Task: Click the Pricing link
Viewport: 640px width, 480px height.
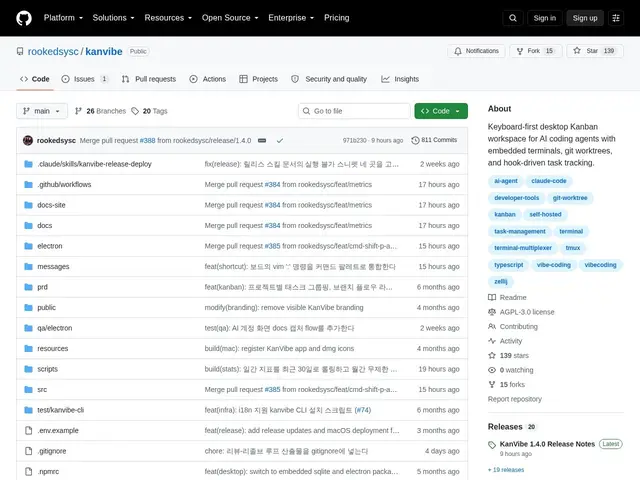Action: (337, 18)
